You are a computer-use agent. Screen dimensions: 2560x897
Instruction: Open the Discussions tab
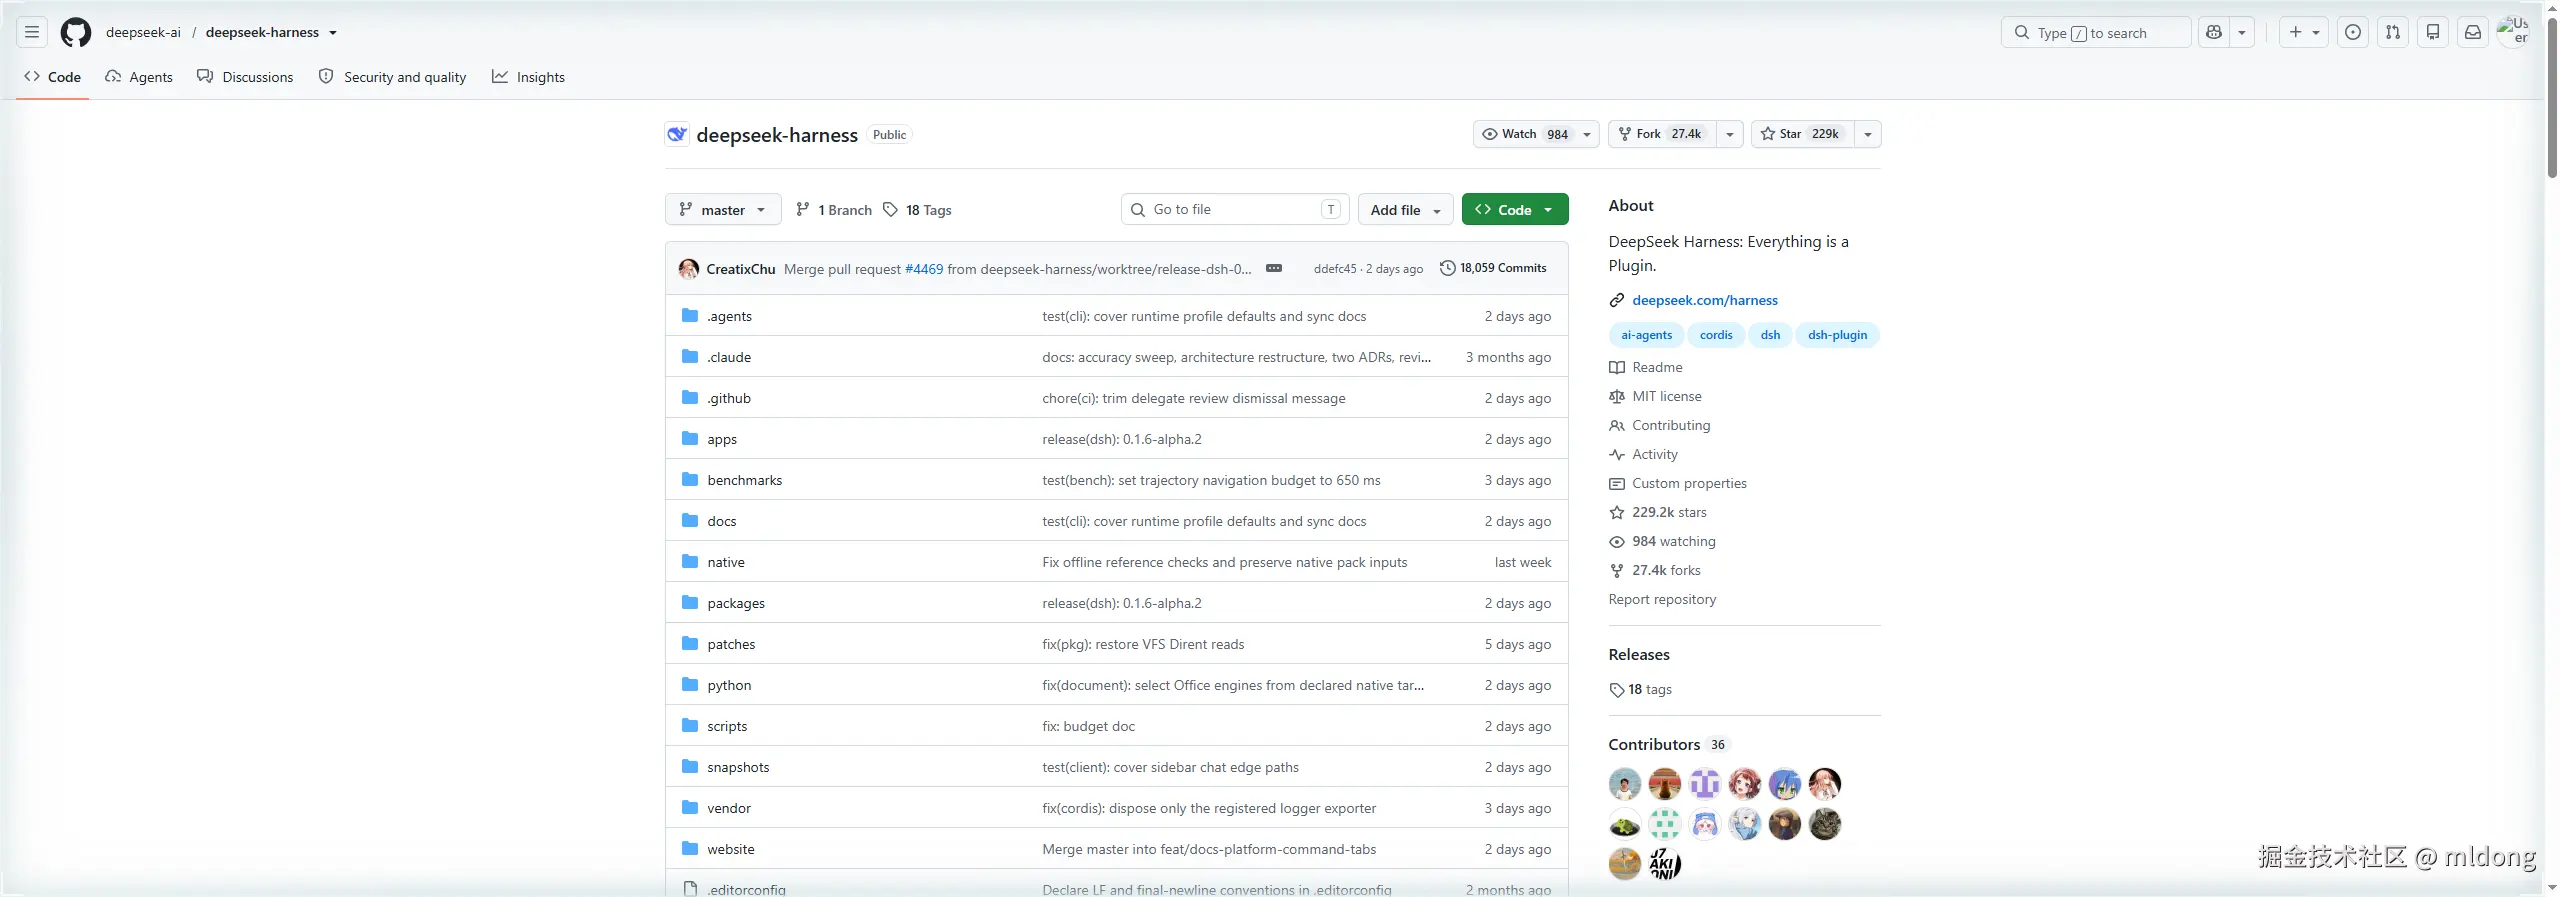coord(245,77)
